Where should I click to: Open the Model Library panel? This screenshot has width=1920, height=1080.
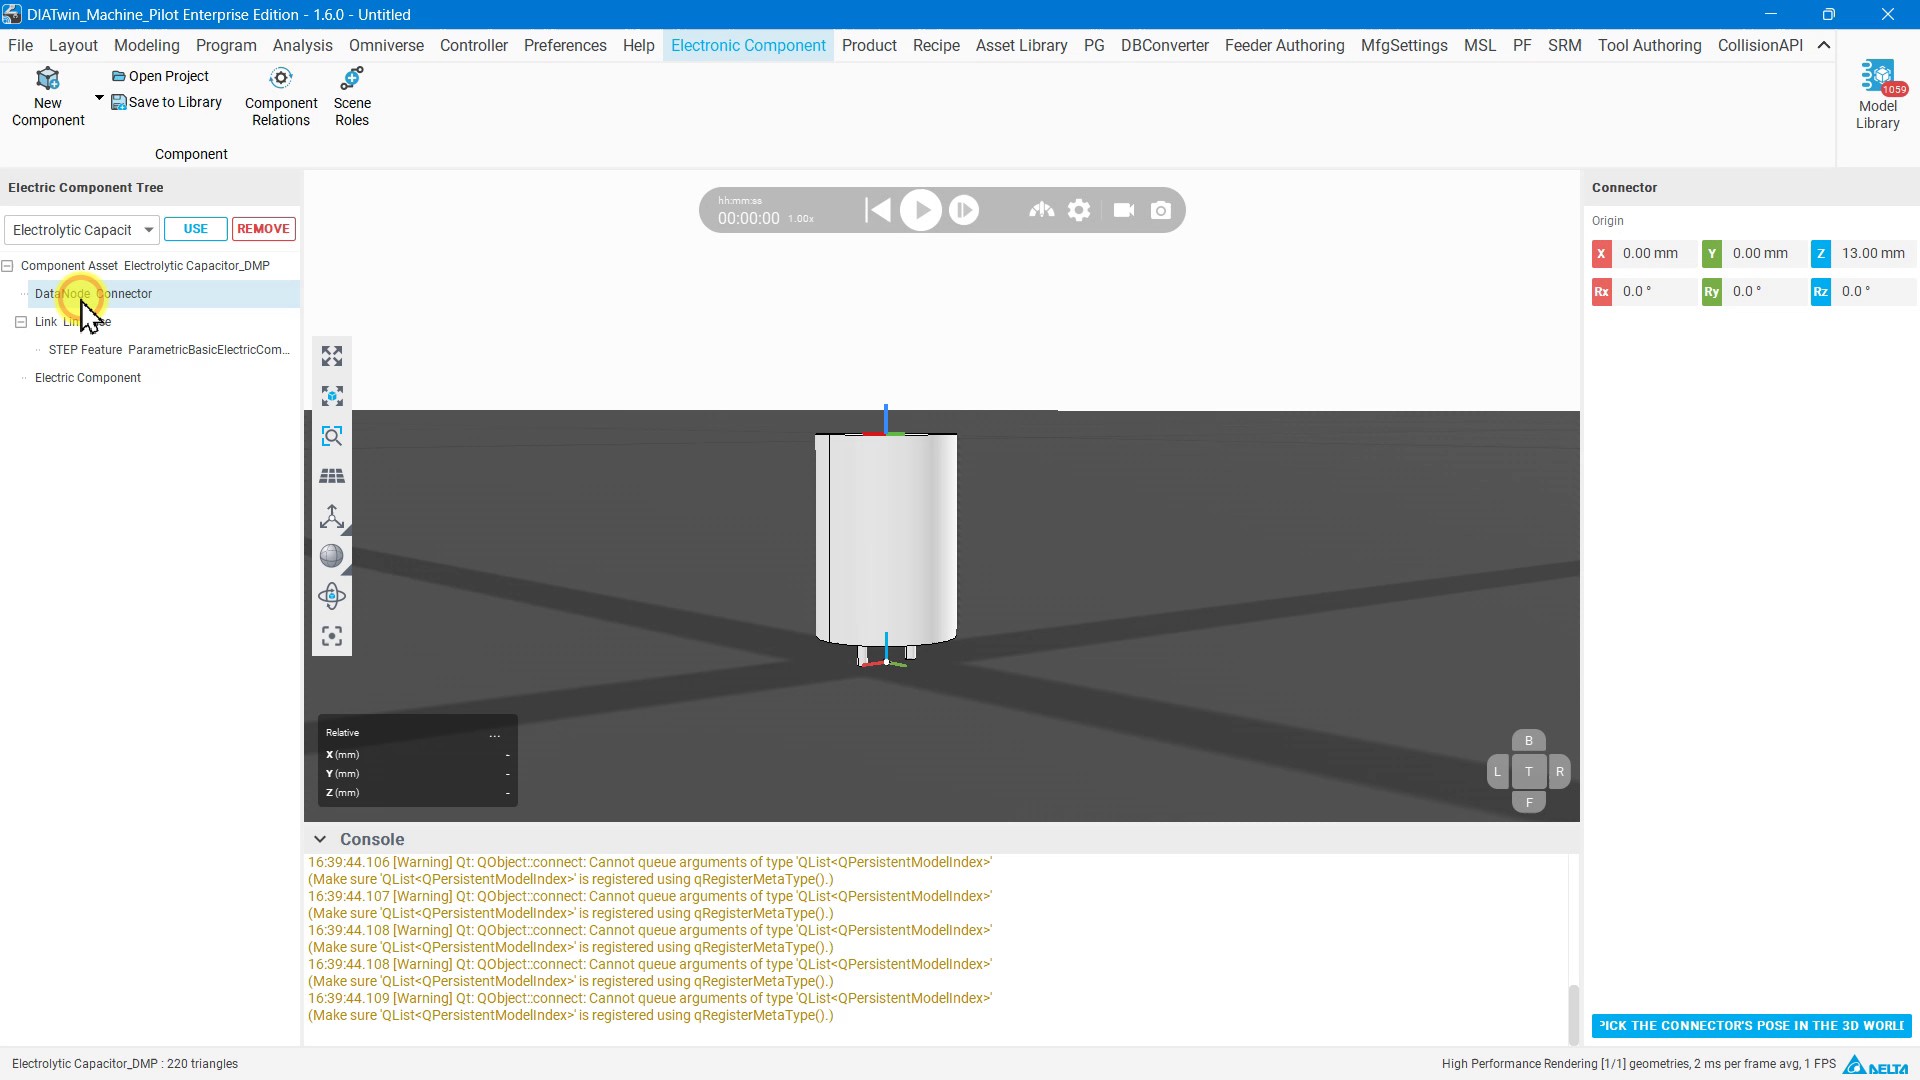(x=1877, y=96)
